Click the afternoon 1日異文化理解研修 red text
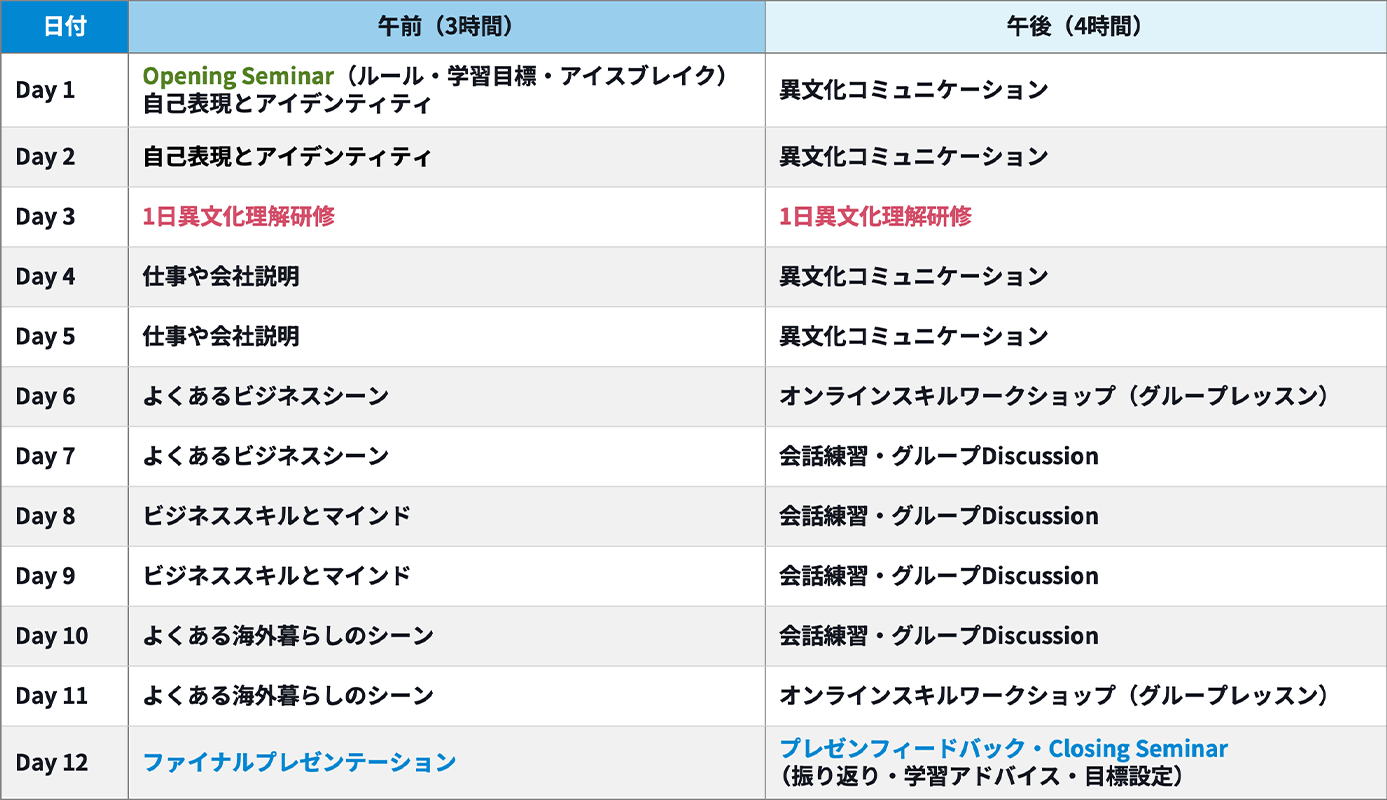 point(875,217)
